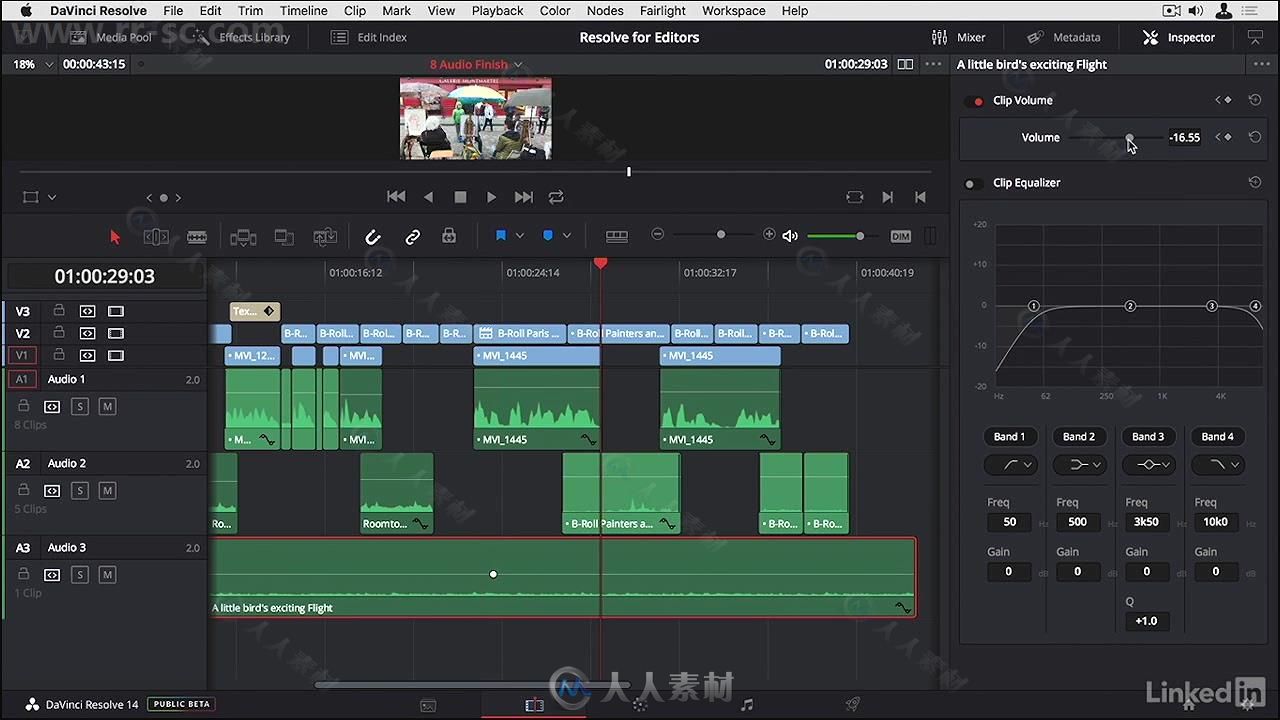Image resolution: width=1280 pixels, height=720 pixels.
Task: Open Band 1 filter type dropdown
Action: pos(1009,465)
